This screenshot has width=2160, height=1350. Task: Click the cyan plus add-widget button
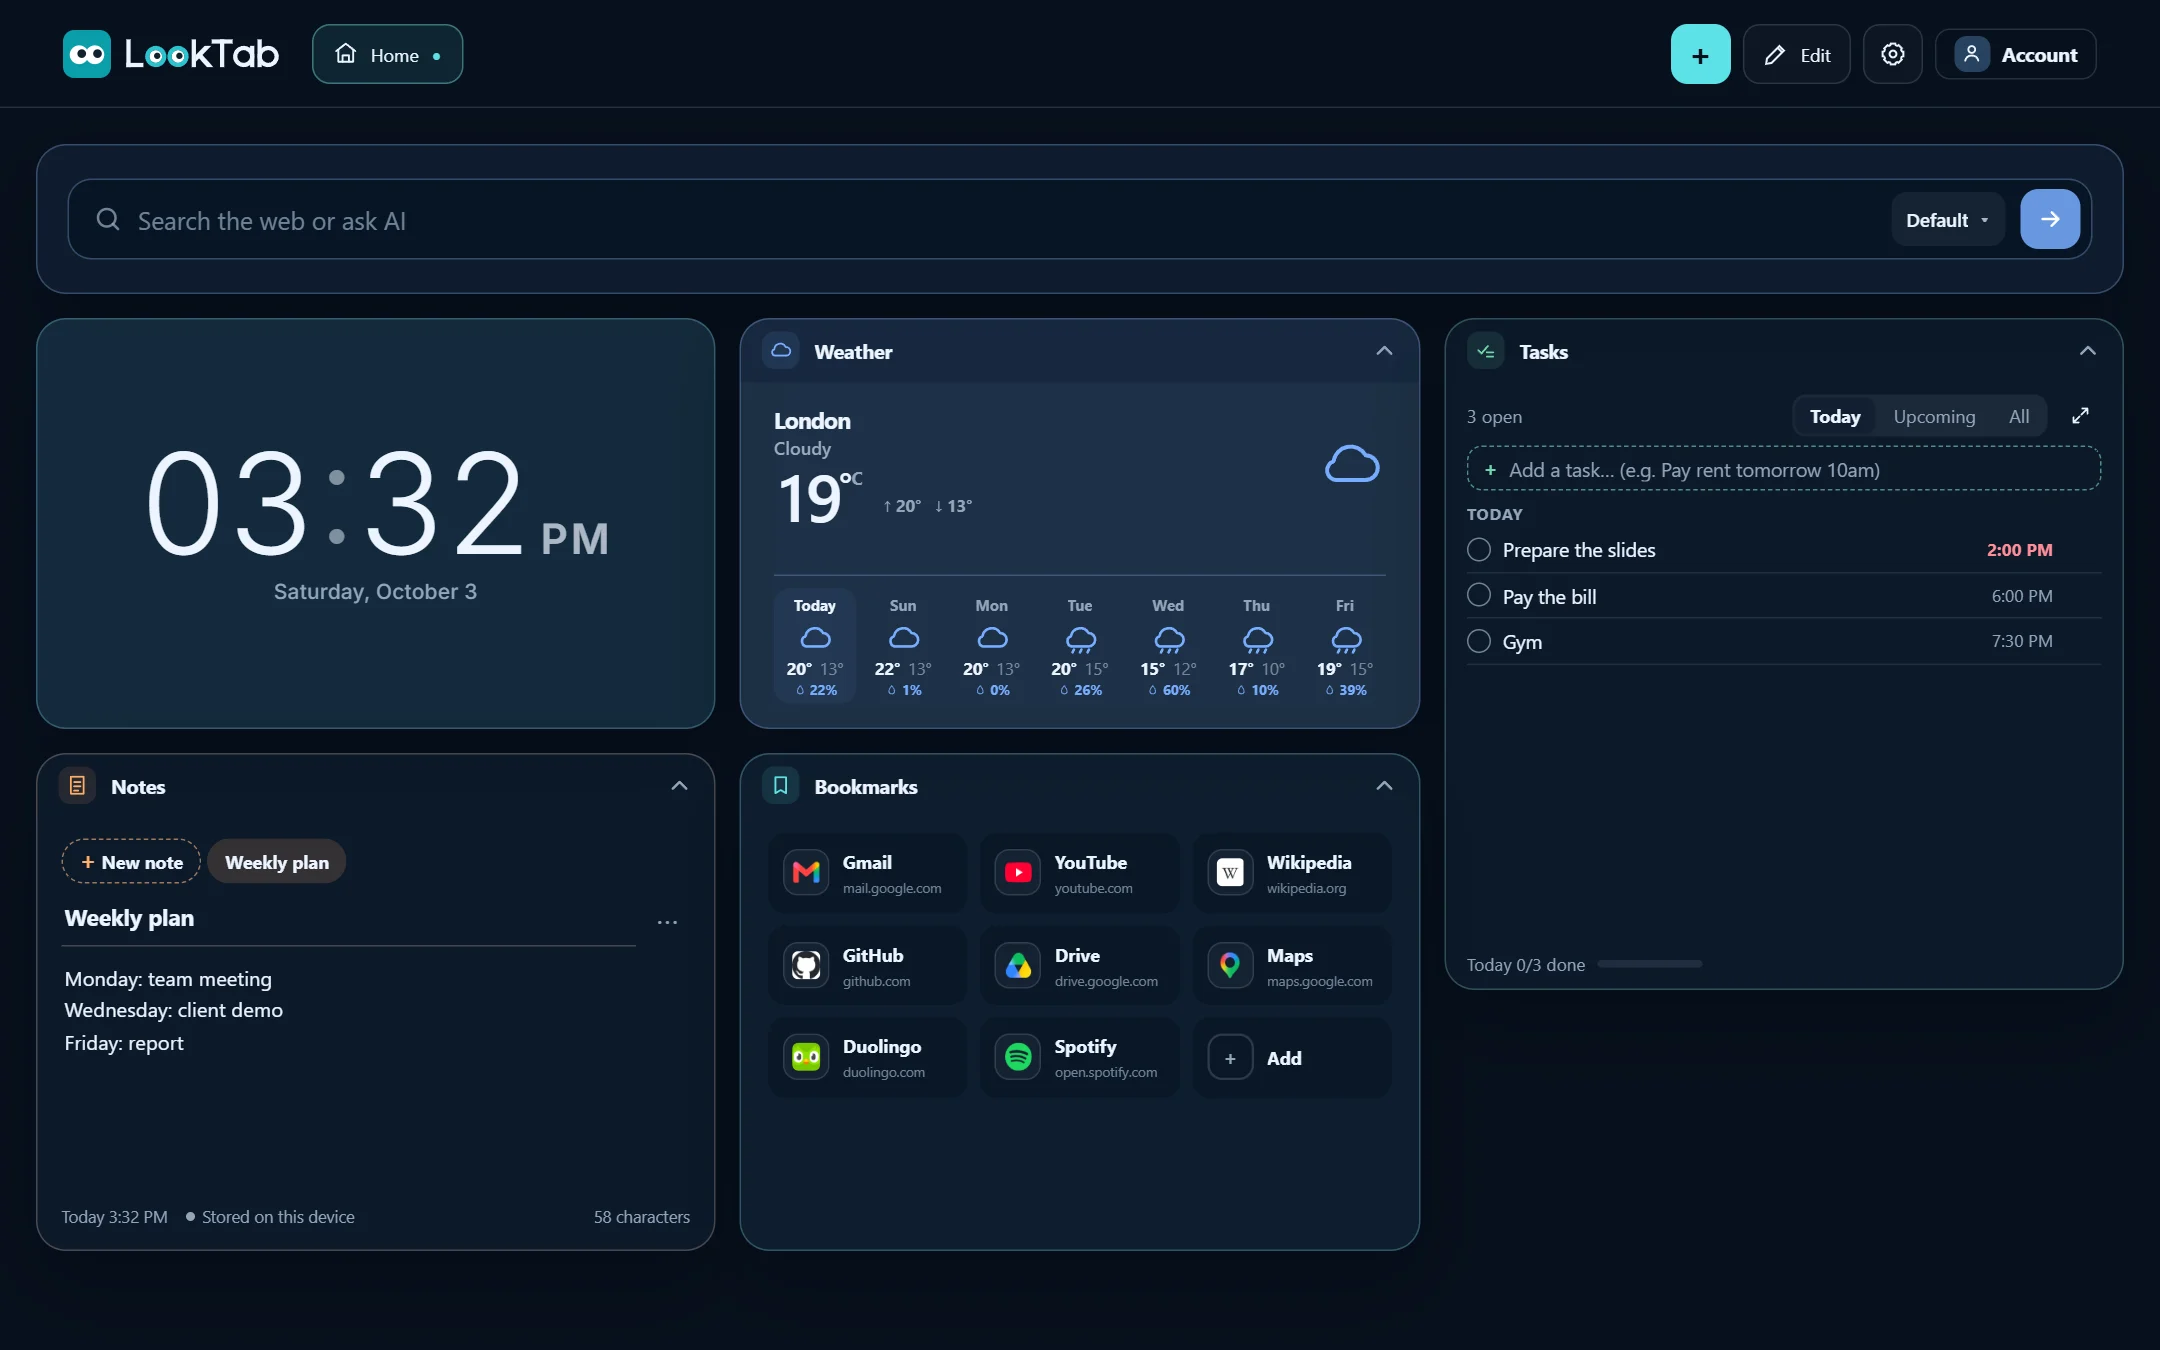(1700, 55)
